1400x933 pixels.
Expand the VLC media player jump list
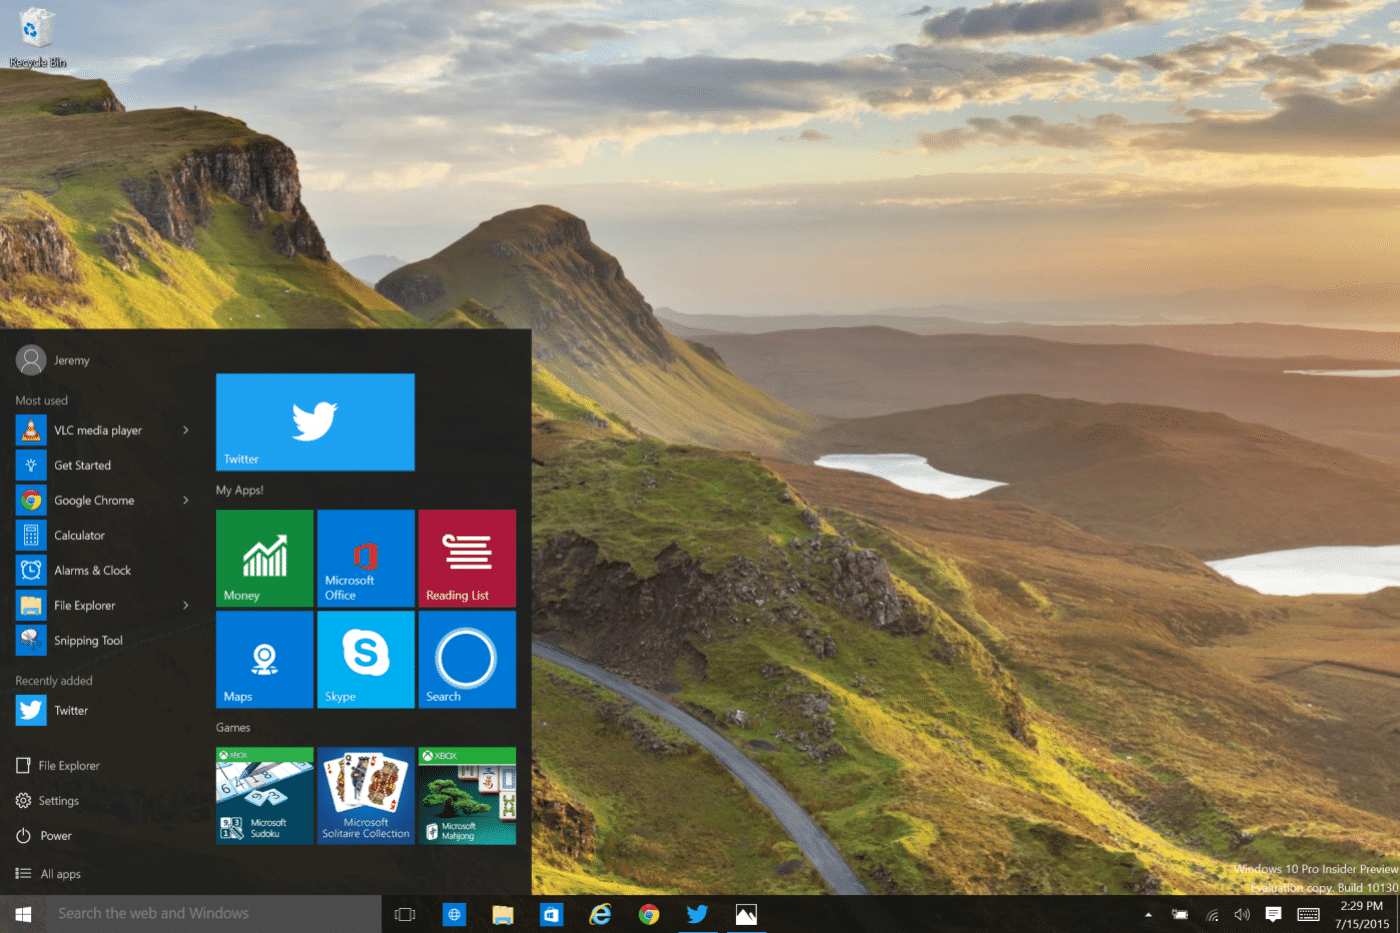coord(186,429)
